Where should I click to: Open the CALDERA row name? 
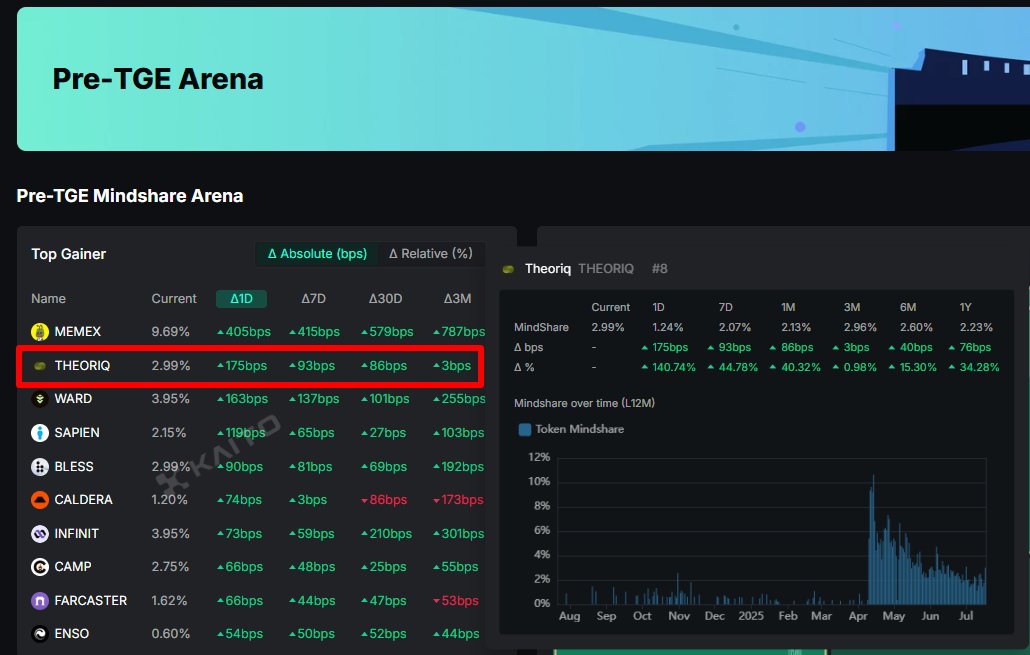(x=83, y=500)
